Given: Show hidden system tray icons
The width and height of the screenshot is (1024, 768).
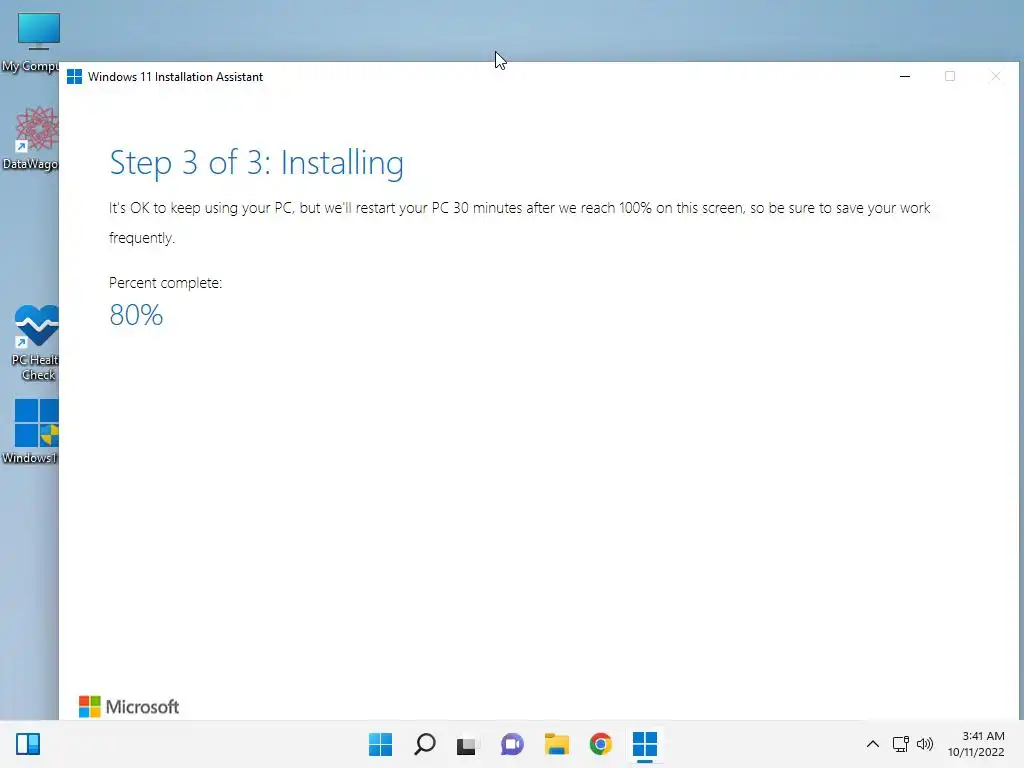Looking at the screenshot, I should point(872,744).
